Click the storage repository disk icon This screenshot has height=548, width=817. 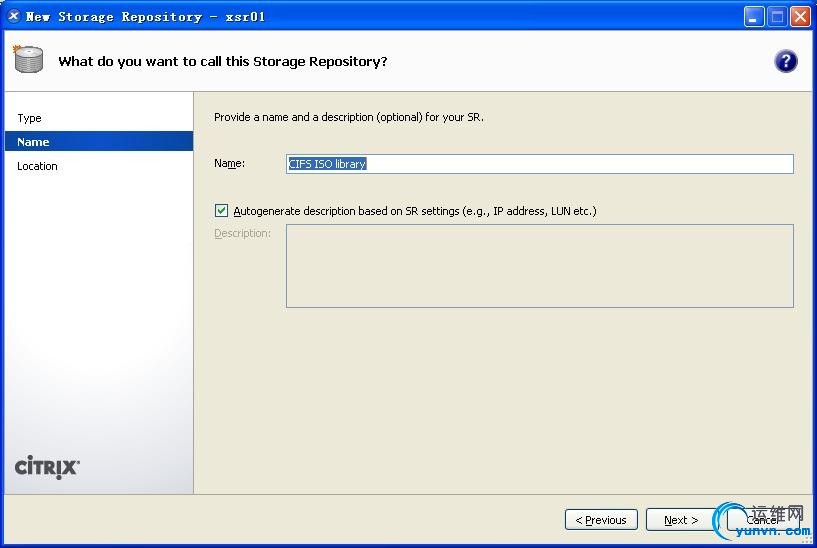point(28,59)
